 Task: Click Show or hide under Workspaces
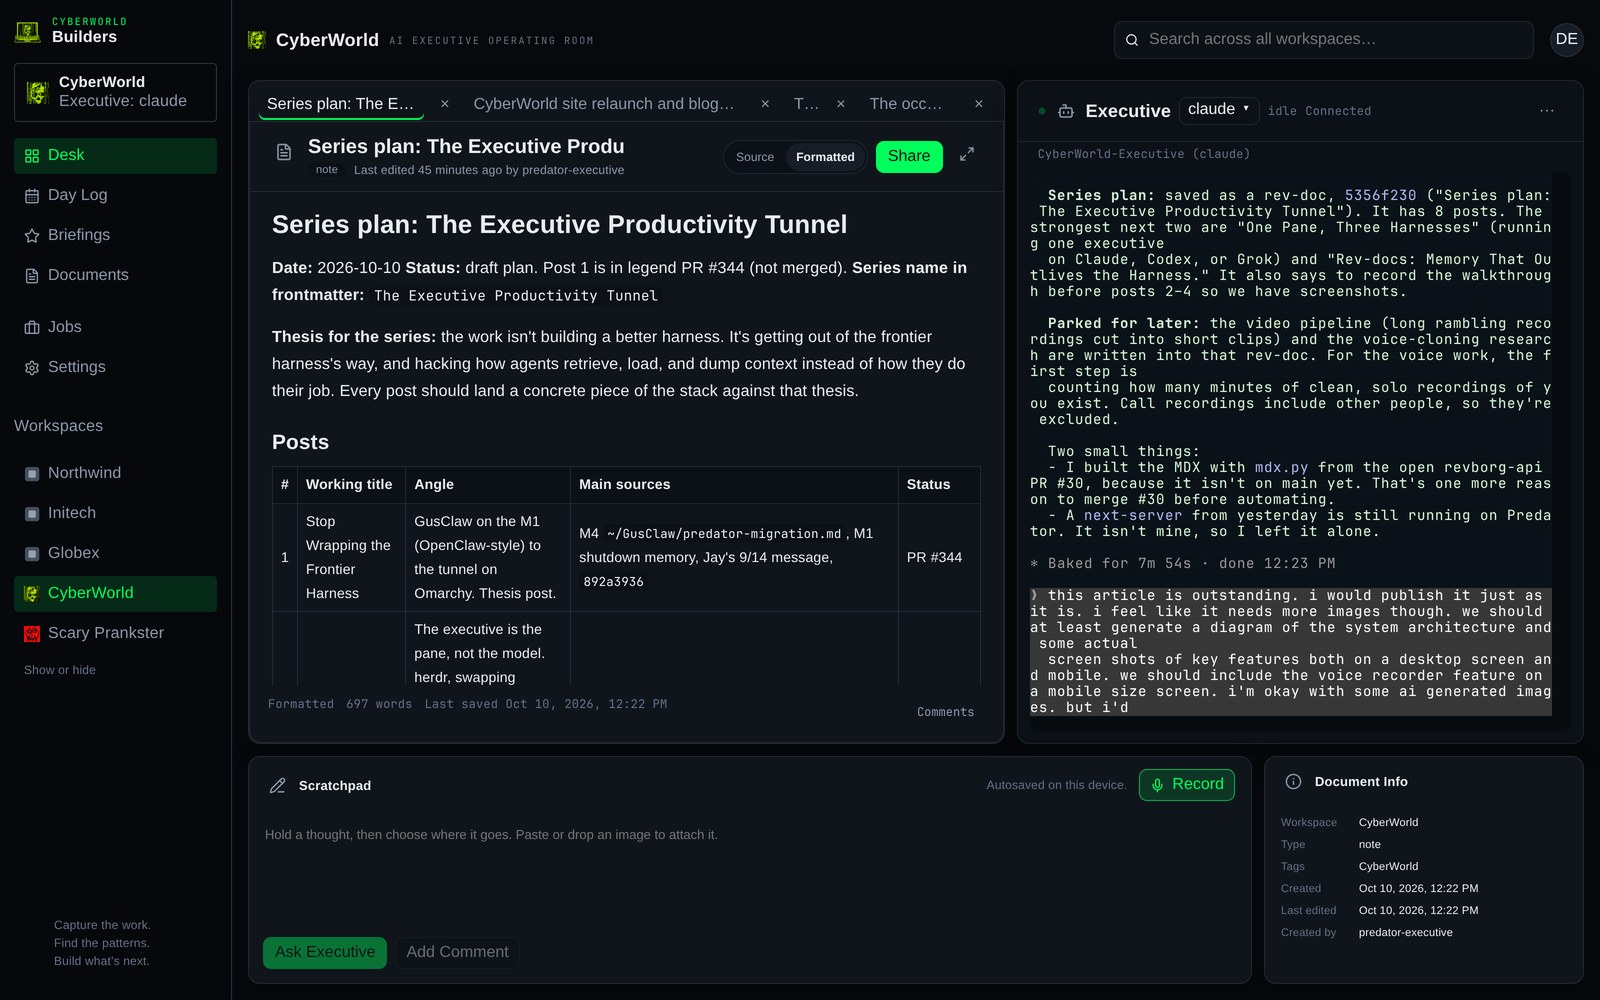(60, 670)
